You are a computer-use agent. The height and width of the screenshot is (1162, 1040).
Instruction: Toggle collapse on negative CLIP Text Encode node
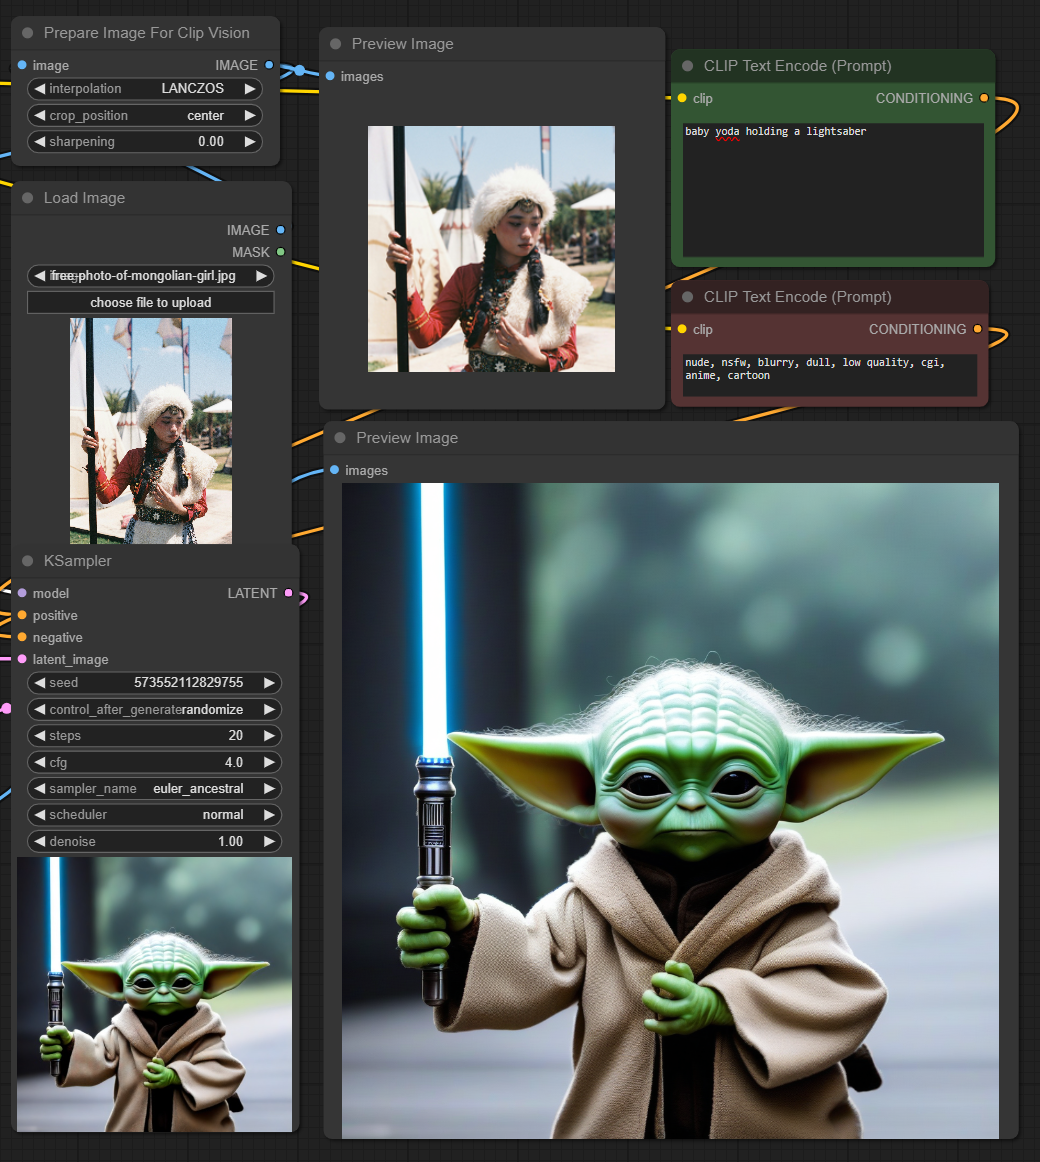pyautogui.click(x=688, y=297)
